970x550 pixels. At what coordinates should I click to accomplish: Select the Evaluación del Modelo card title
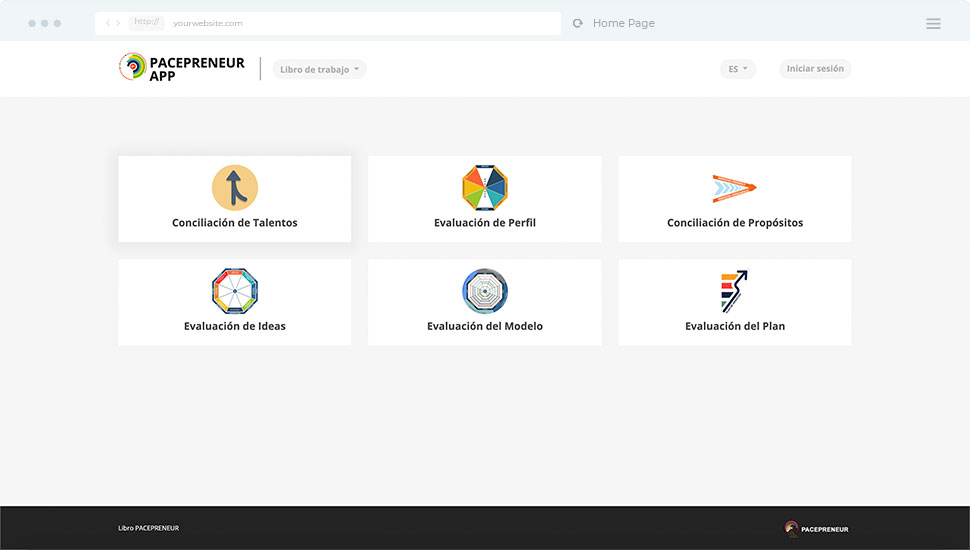485,326
